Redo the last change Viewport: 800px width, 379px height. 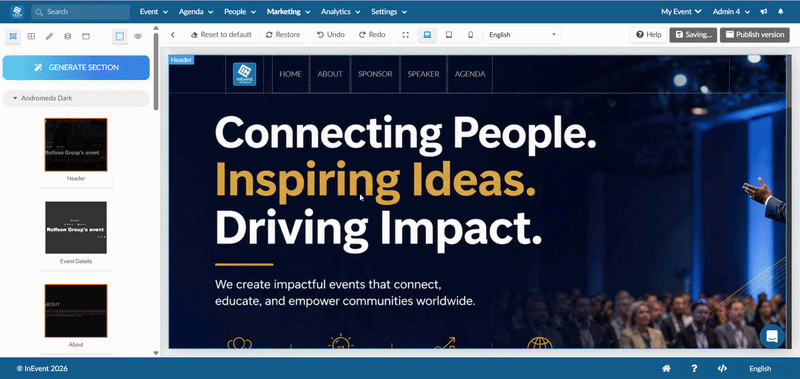[x=372, y=35]
